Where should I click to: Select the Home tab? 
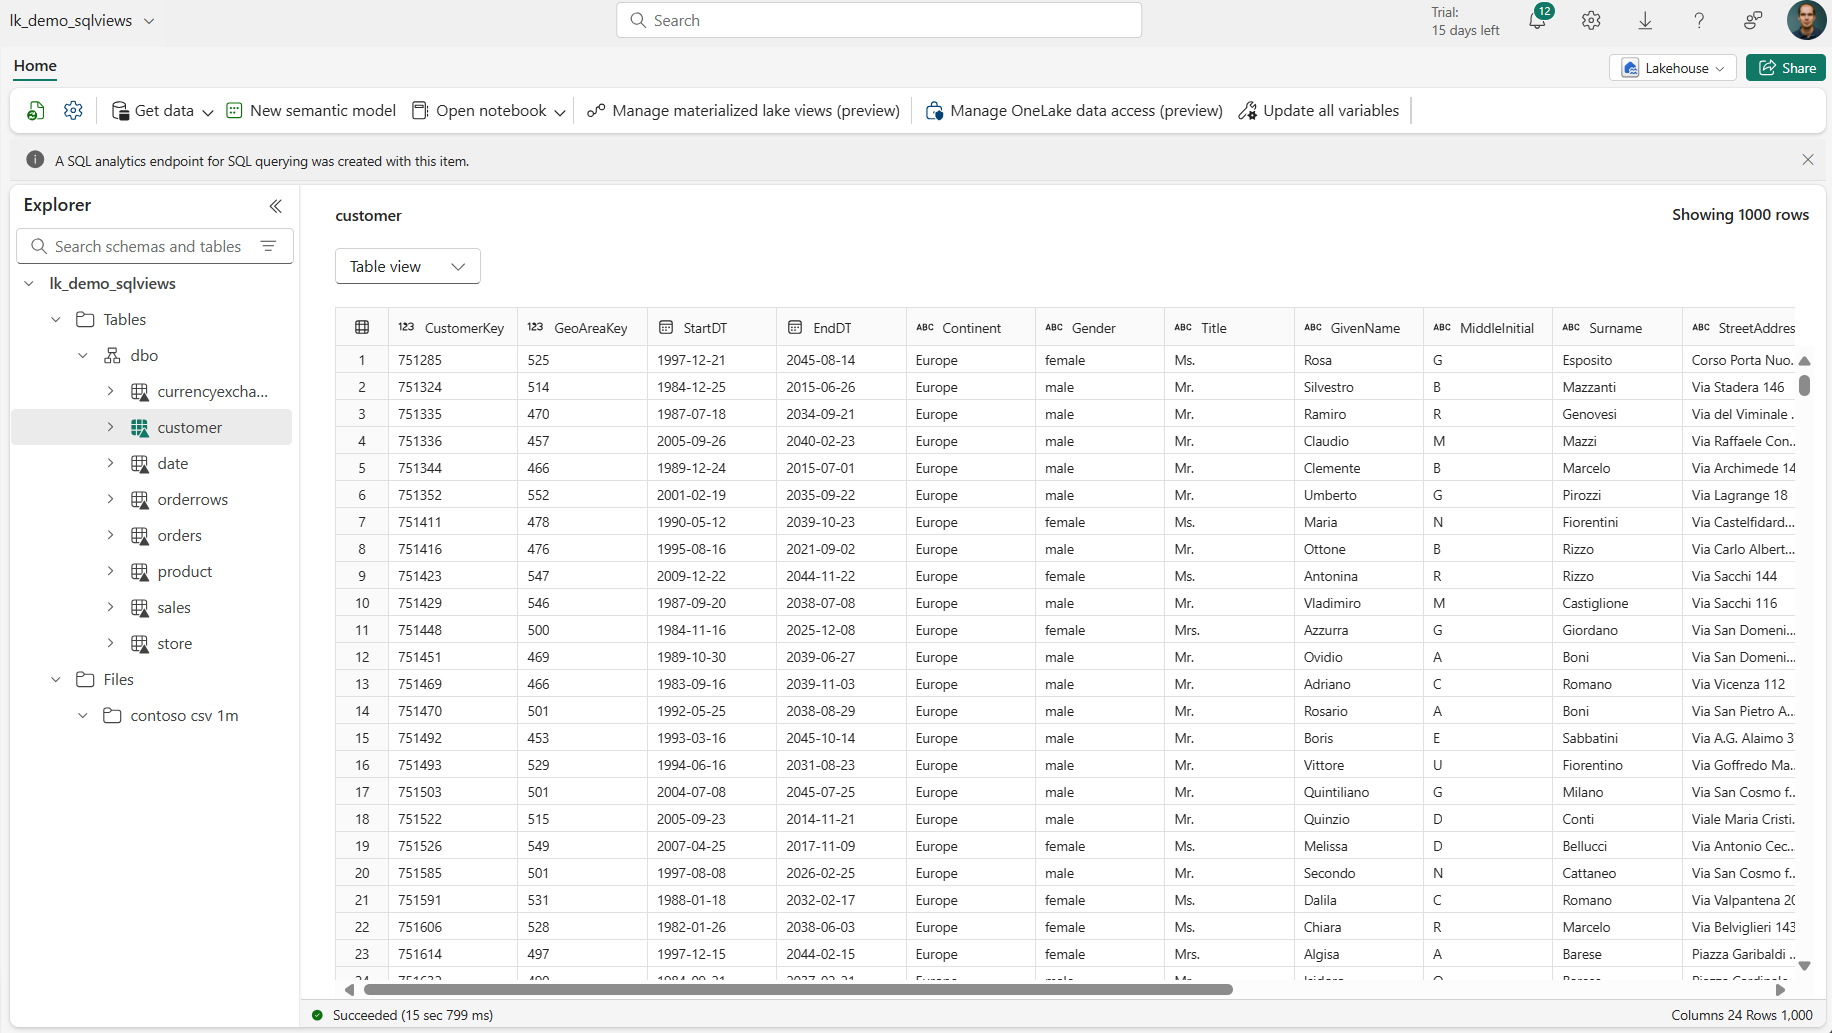35,66
